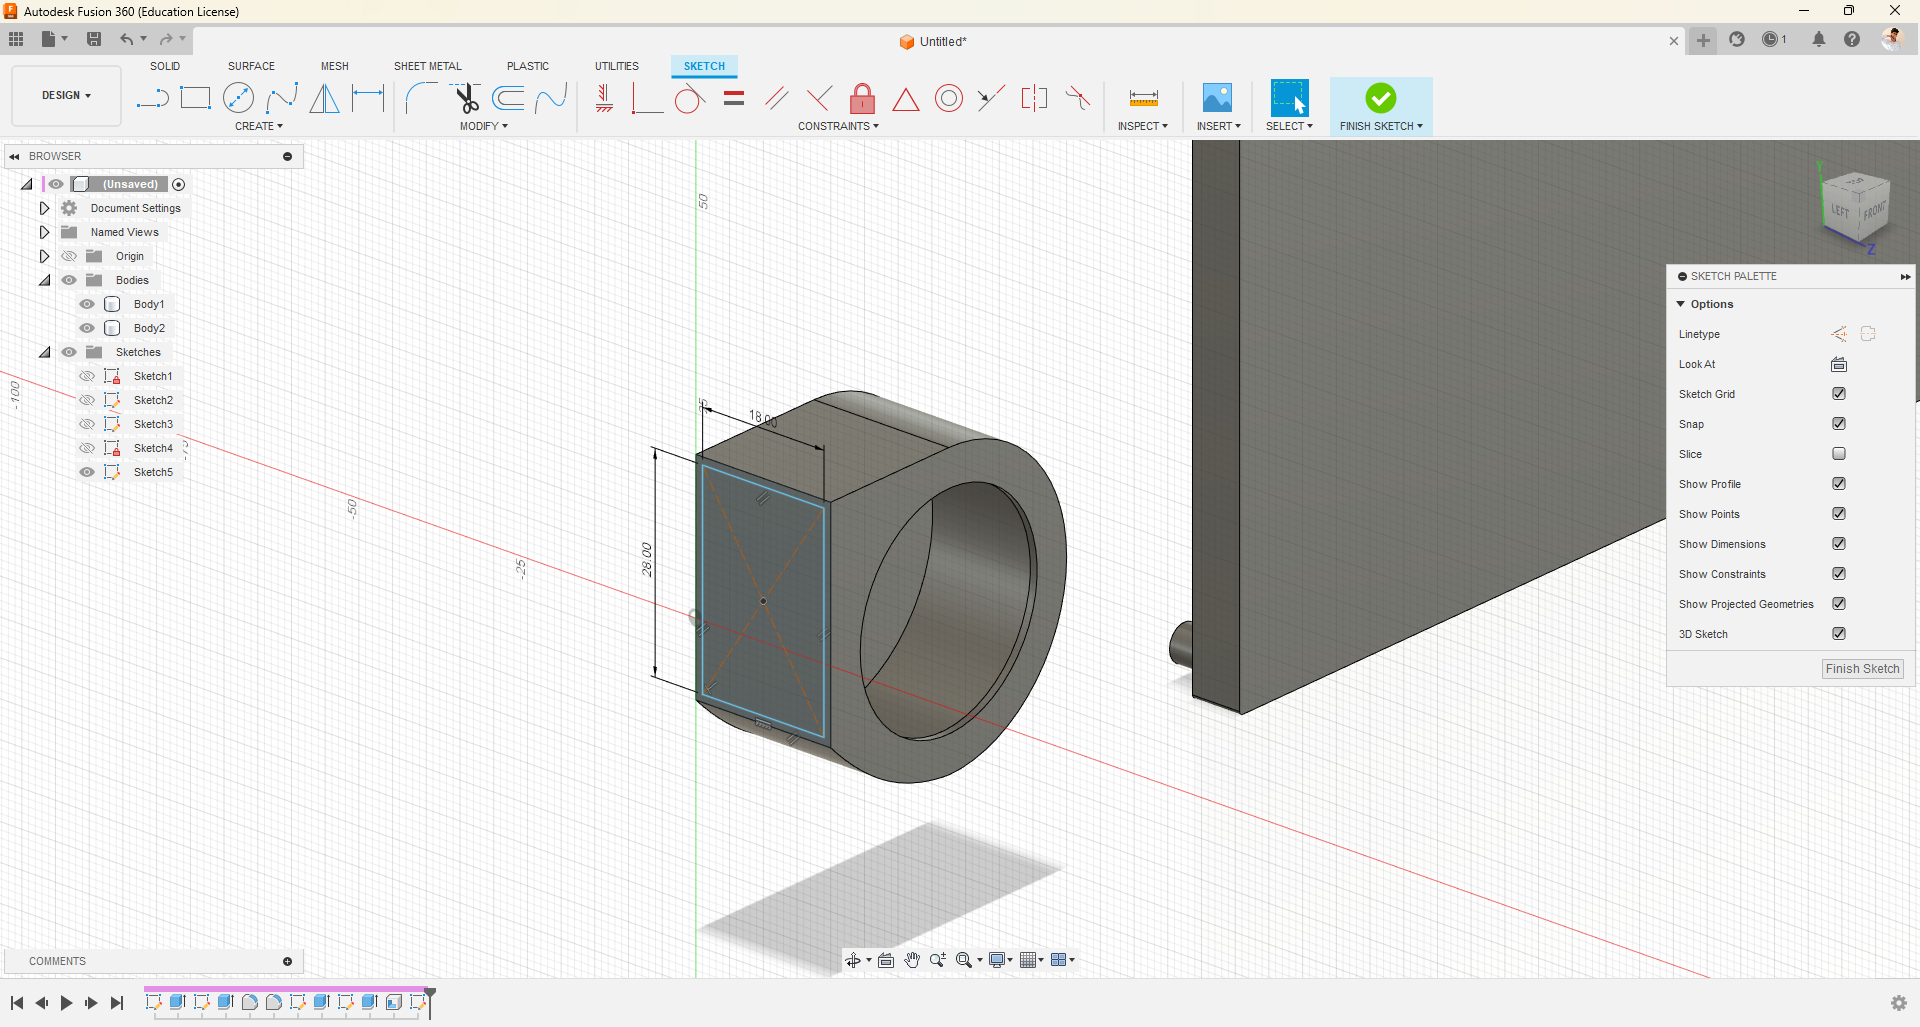
Task: Choose the Concentric constraint icon
Action: point(948,98)
